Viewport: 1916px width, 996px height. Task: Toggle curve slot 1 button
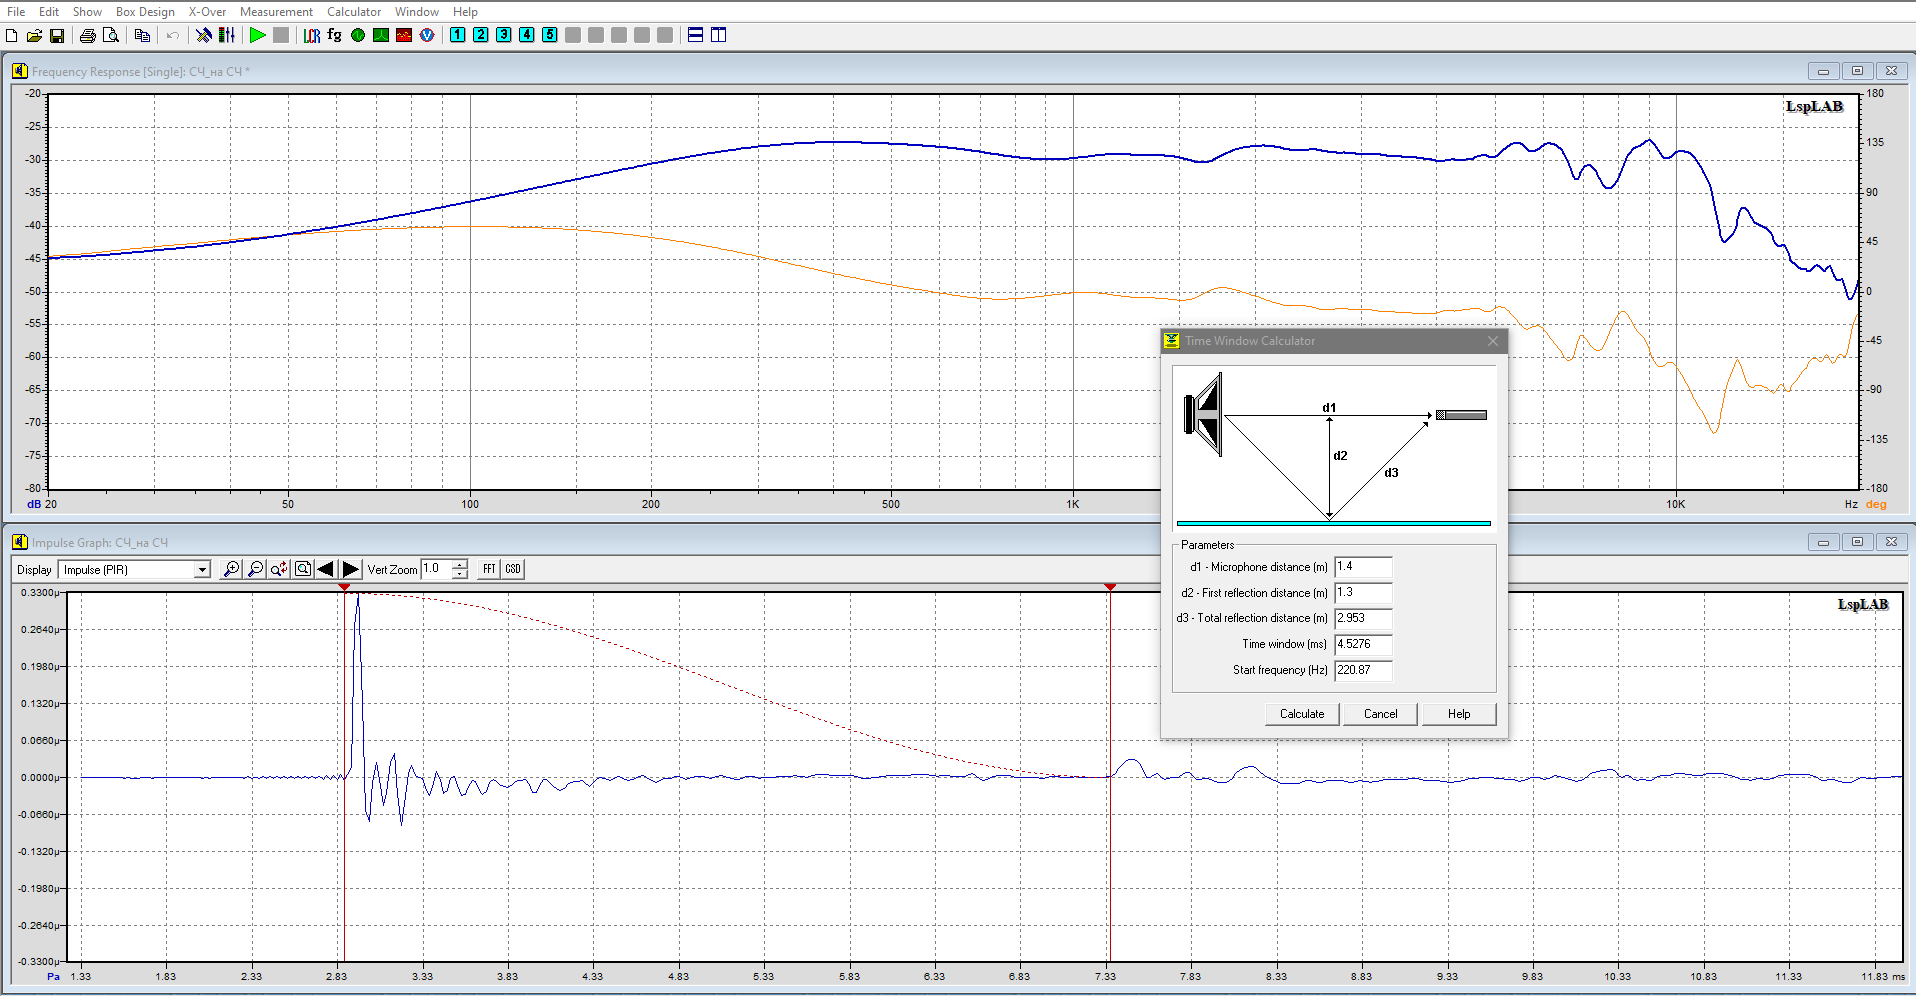coord(458,35)
